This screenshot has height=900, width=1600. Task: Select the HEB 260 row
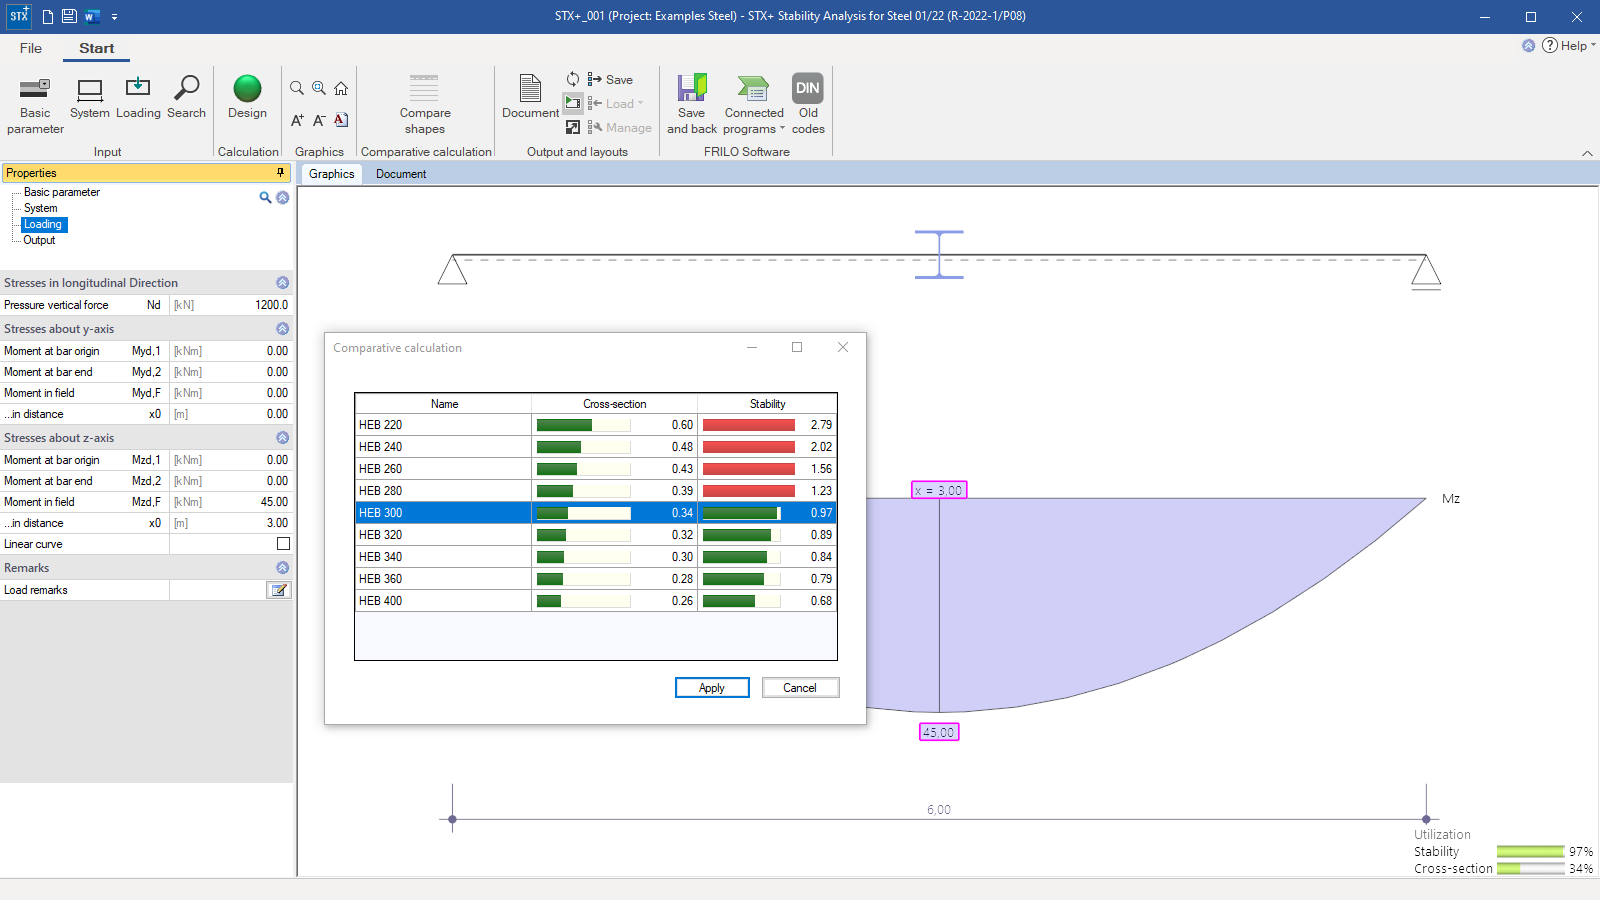(x=596, y=469)
